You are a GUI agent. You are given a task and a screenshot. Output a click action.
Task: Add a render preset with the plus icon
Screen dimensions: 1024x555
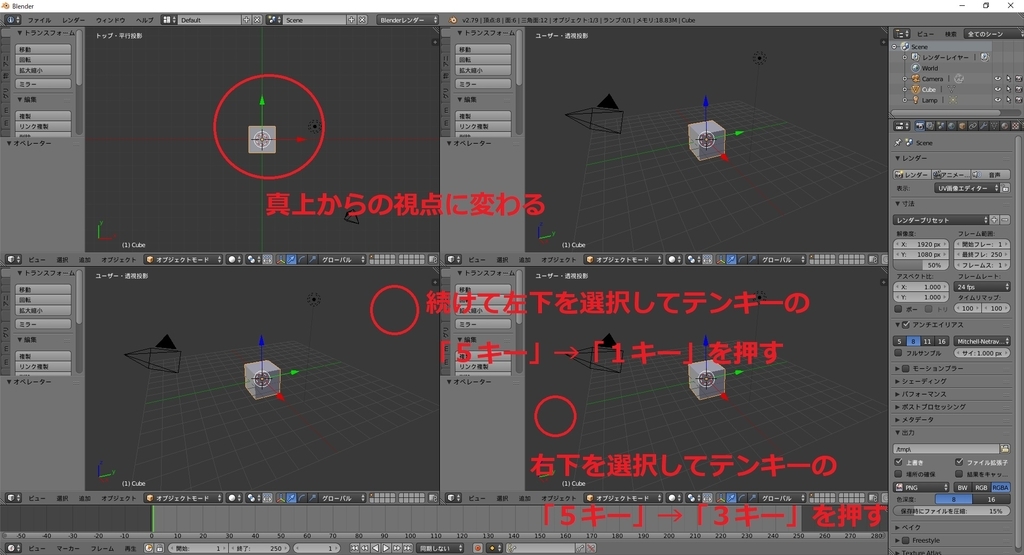pos(994,220)
